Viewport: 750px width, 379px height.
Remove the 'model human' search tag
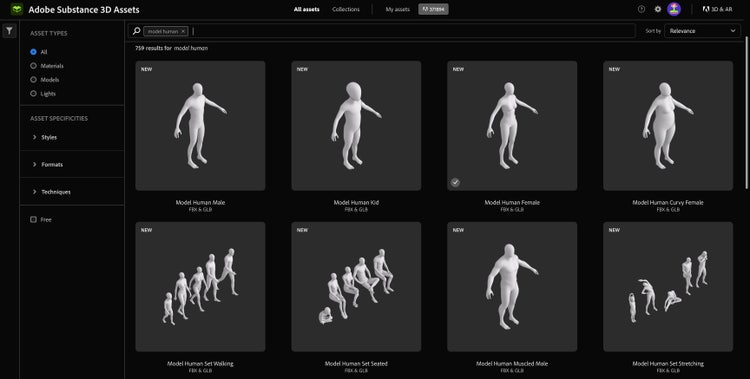point(183,31)
